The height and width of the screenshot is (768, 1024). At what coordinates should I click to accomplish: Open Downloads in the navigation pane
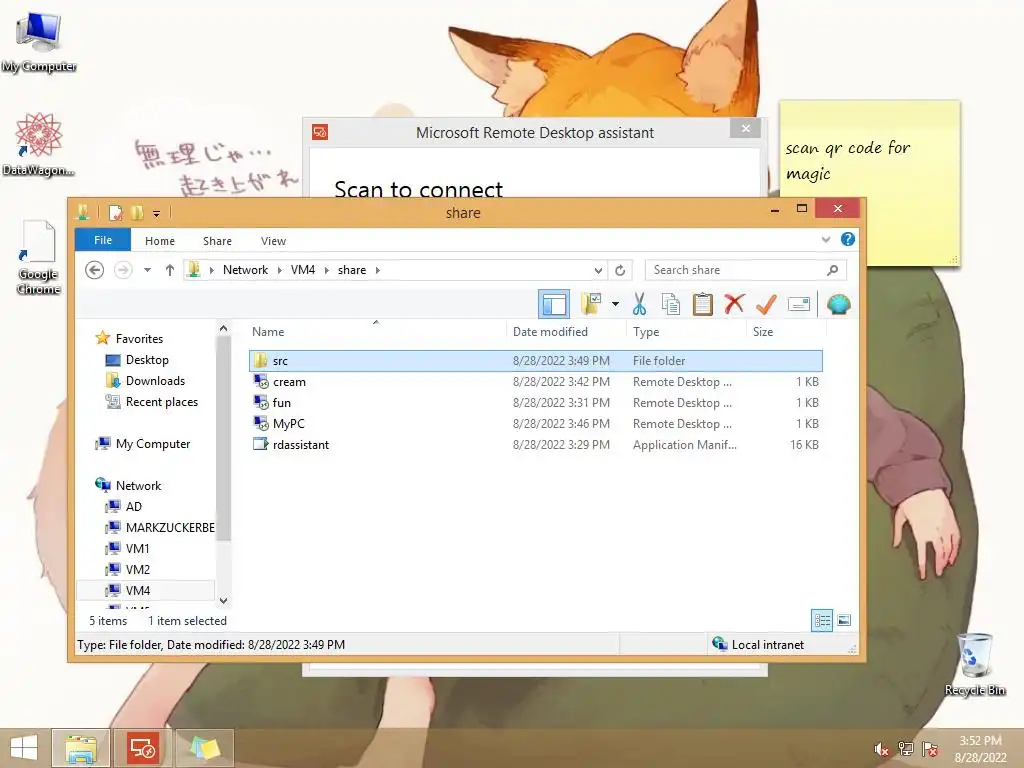point(145,381)
